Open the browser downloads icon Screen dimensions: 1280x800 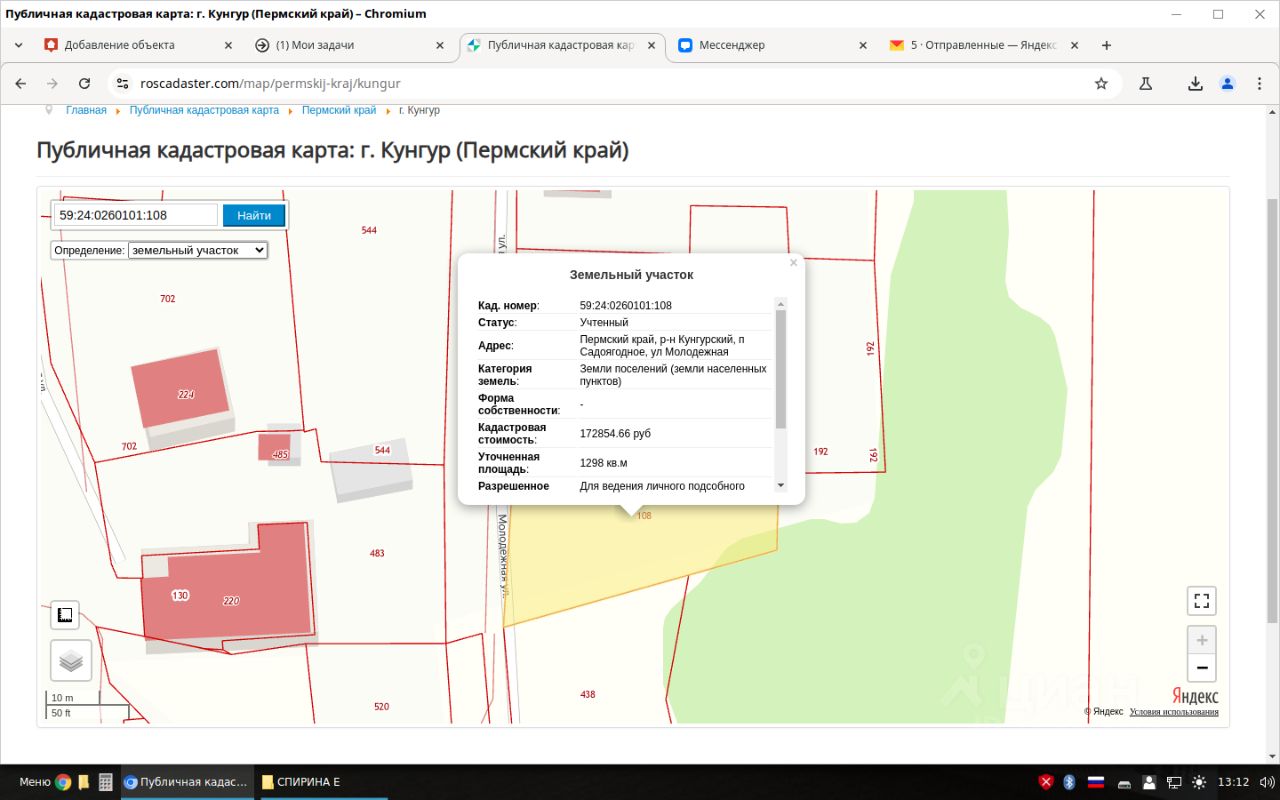tap(1195, 84)
